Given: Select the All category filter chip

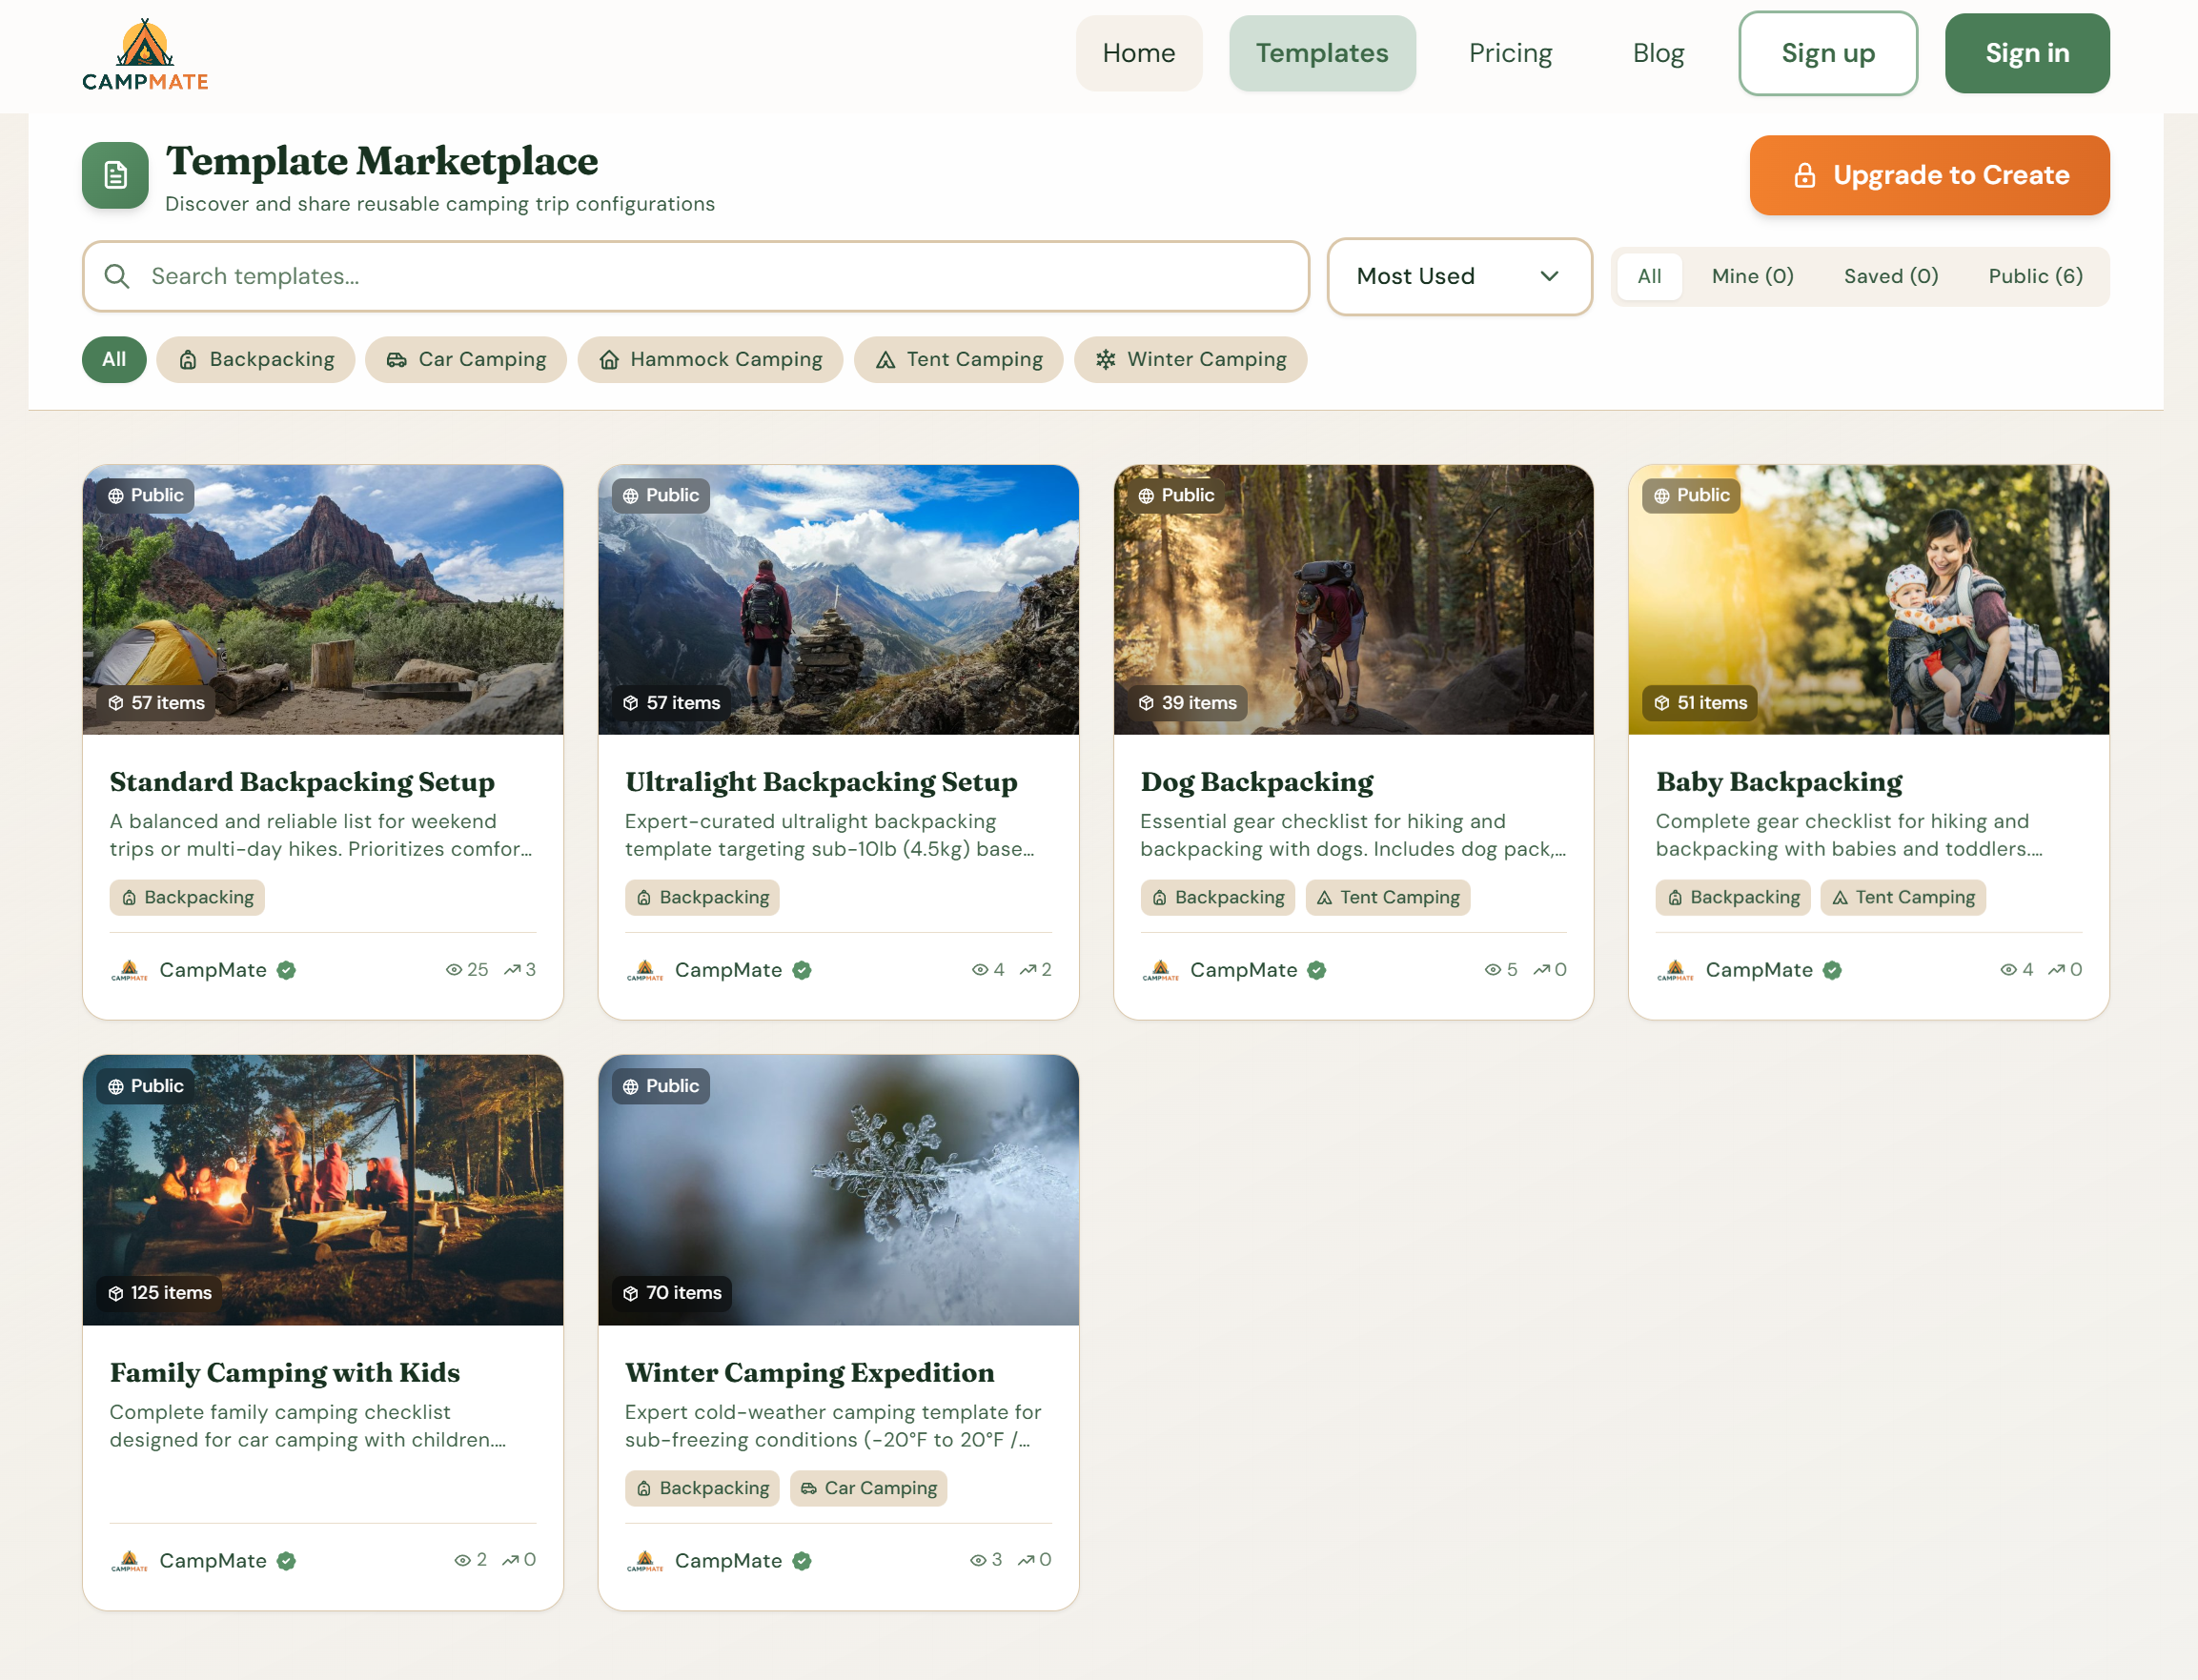Looking at the screenshot, I should [113, 359].
